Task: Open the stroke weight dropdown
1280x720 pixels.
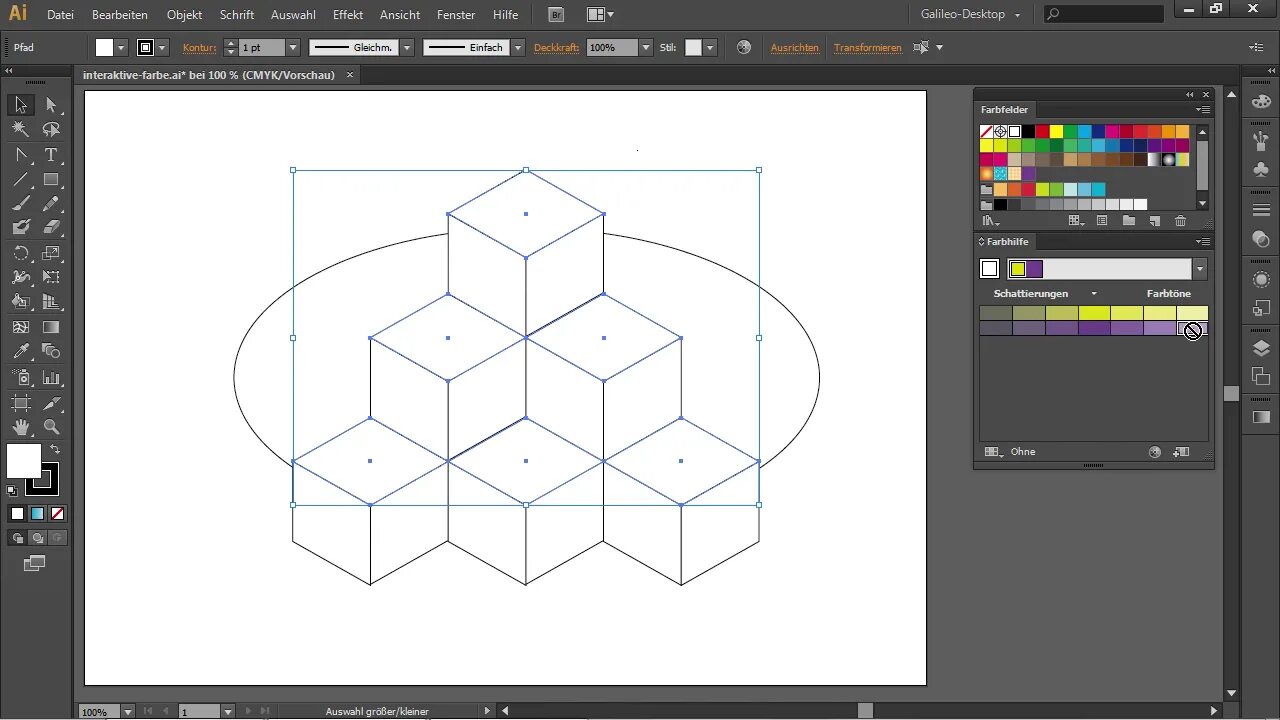Action: coord(293,47)
